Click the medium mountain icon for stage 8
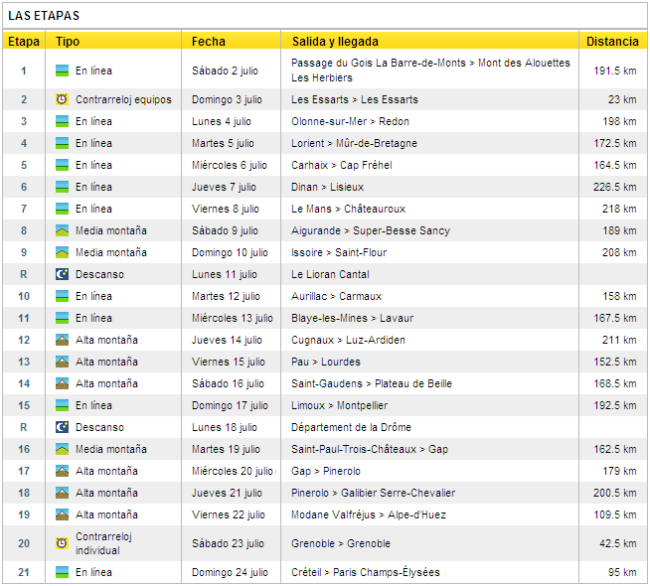 62,231
